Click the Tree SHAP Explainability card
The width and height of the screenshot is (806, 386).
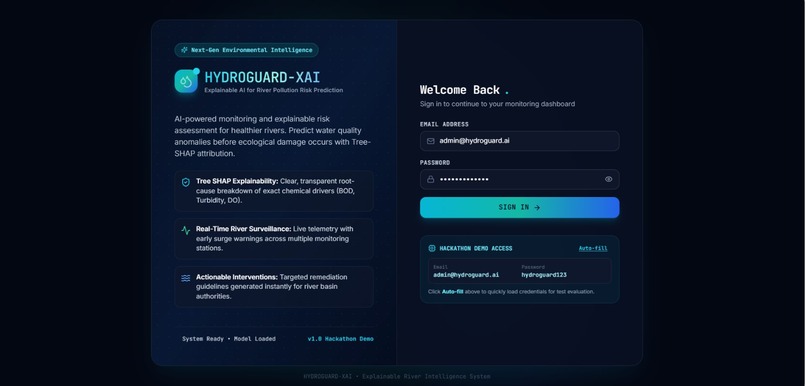click(274, 191)
